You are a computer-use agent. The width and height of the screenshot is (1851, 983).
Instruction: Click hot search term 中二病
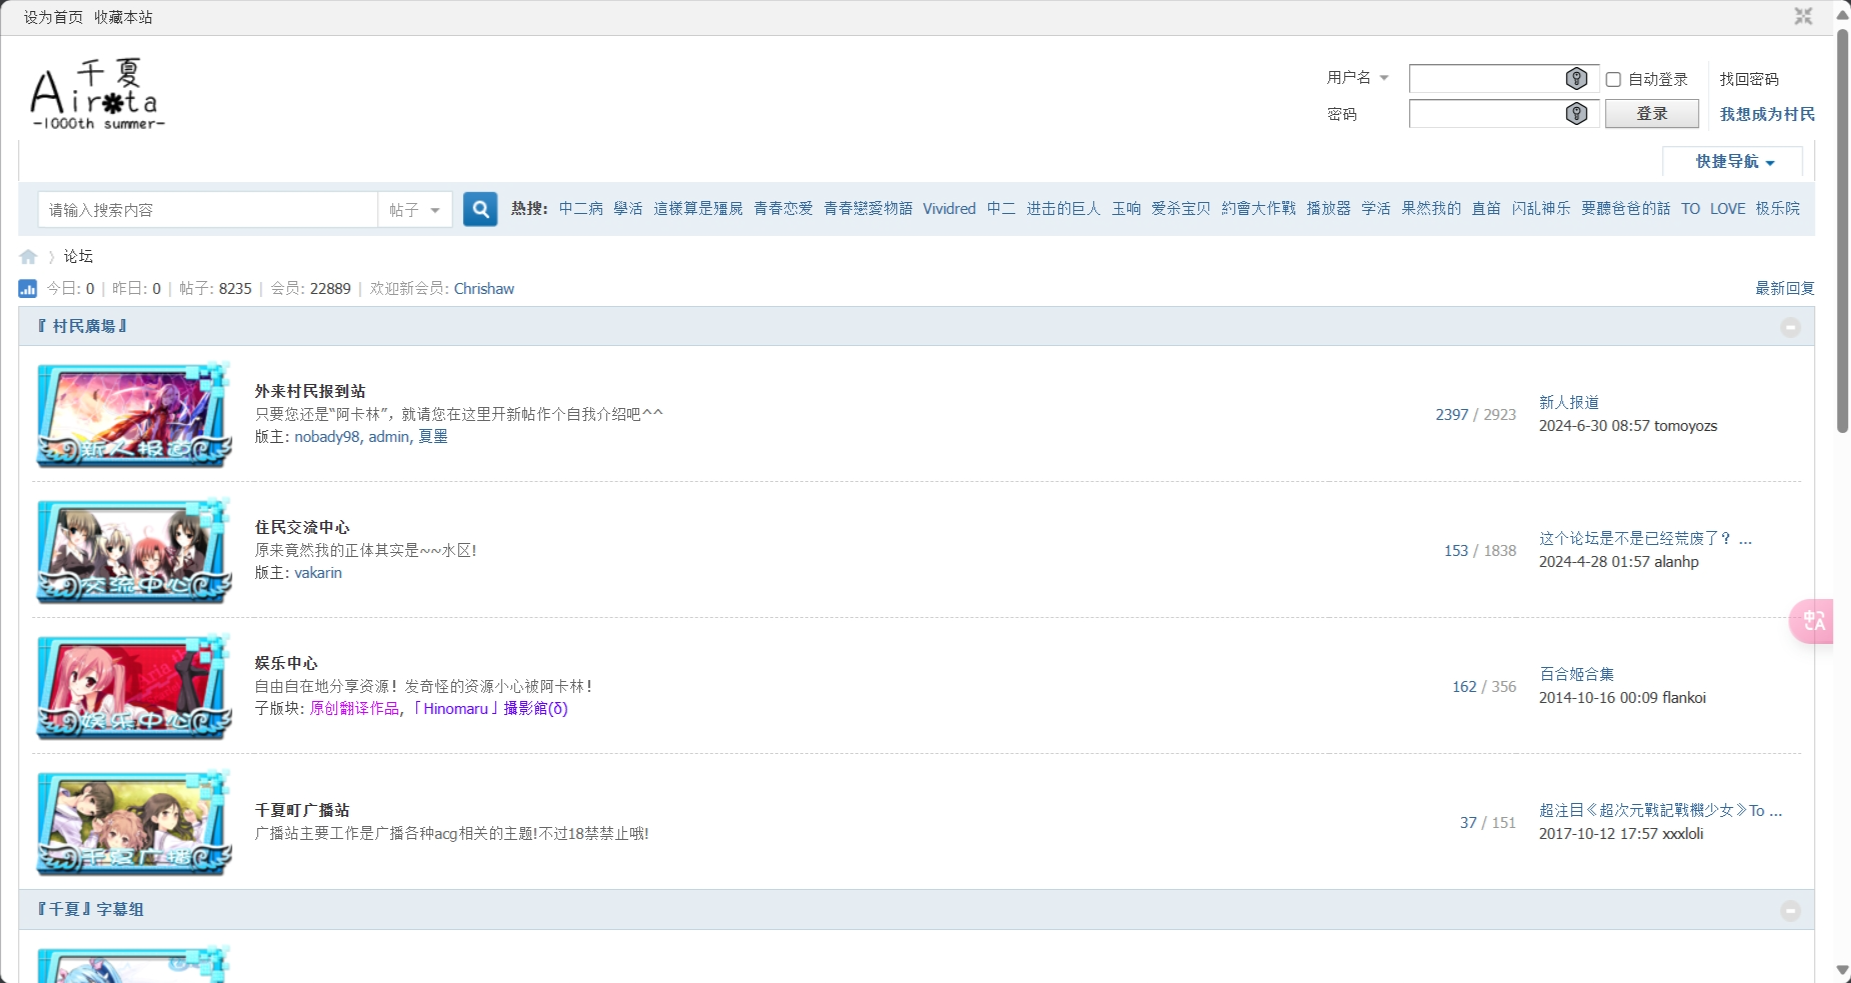pyautogui.click(x=581, y=208)
